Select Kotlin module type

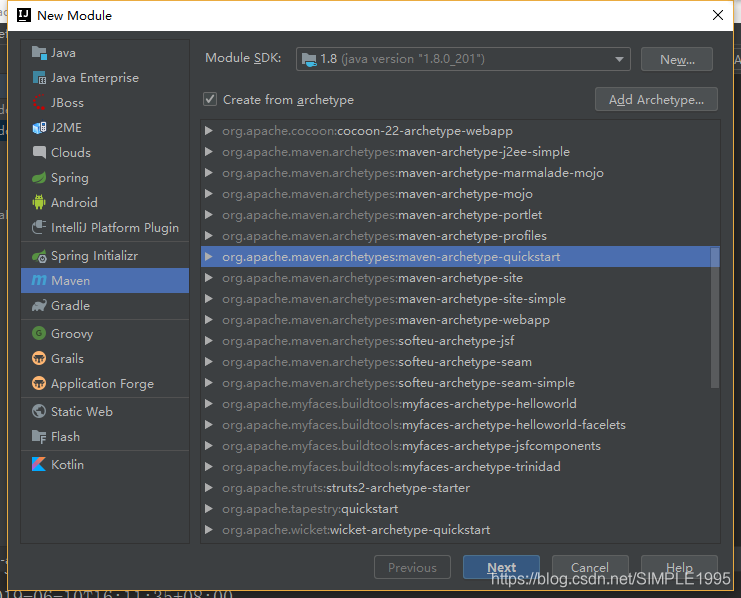pyautogui.click(x=105, y=464)
